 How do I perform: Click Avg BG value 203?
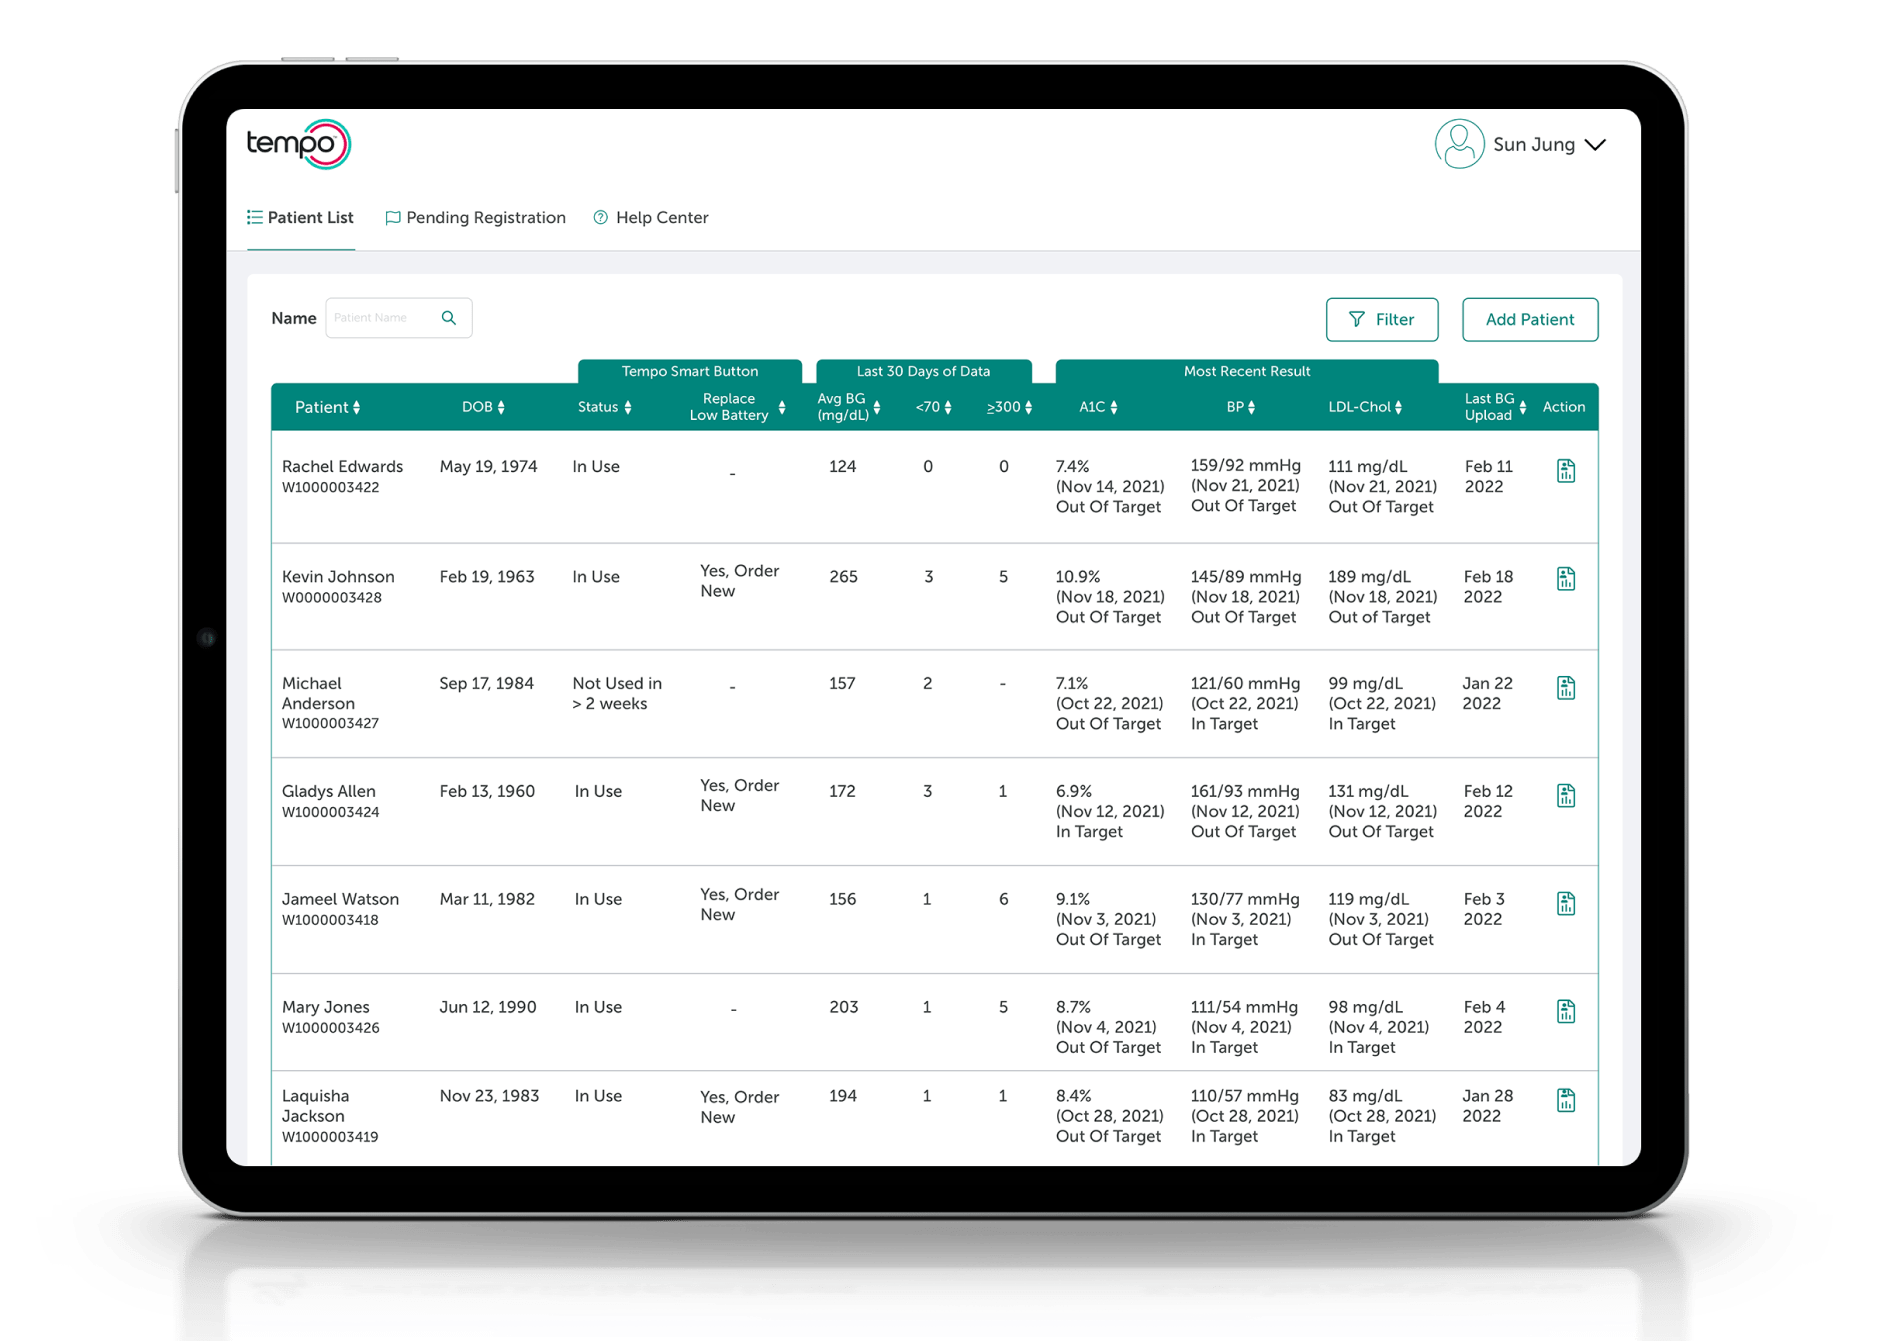[x=843, y=1007]
